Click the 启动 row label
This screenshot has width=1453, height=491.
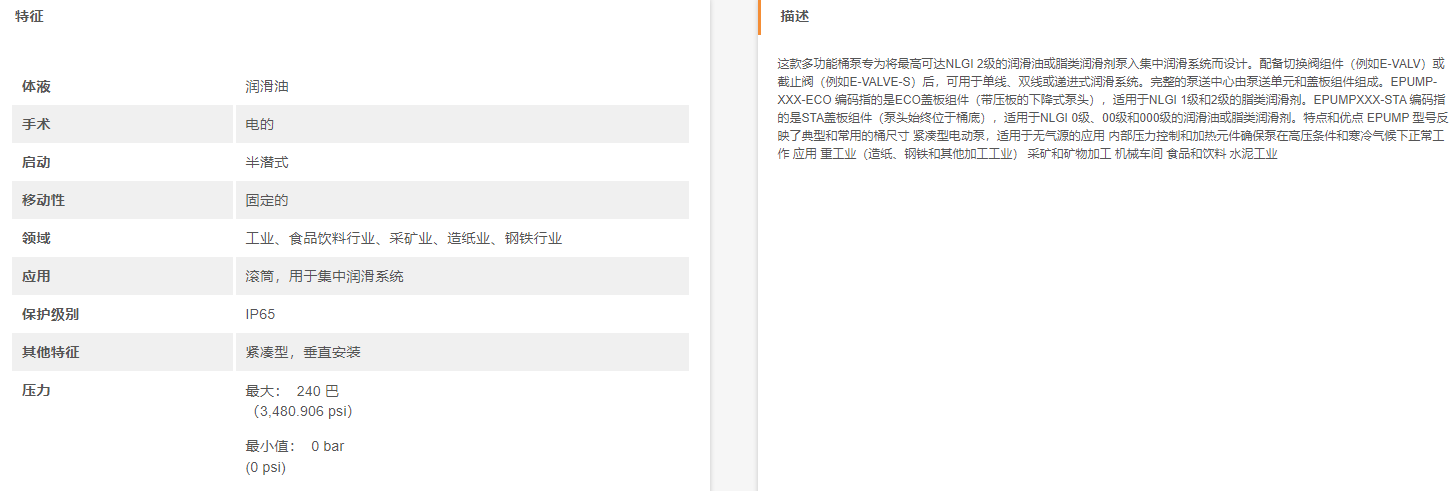click(x=36, y=163)
